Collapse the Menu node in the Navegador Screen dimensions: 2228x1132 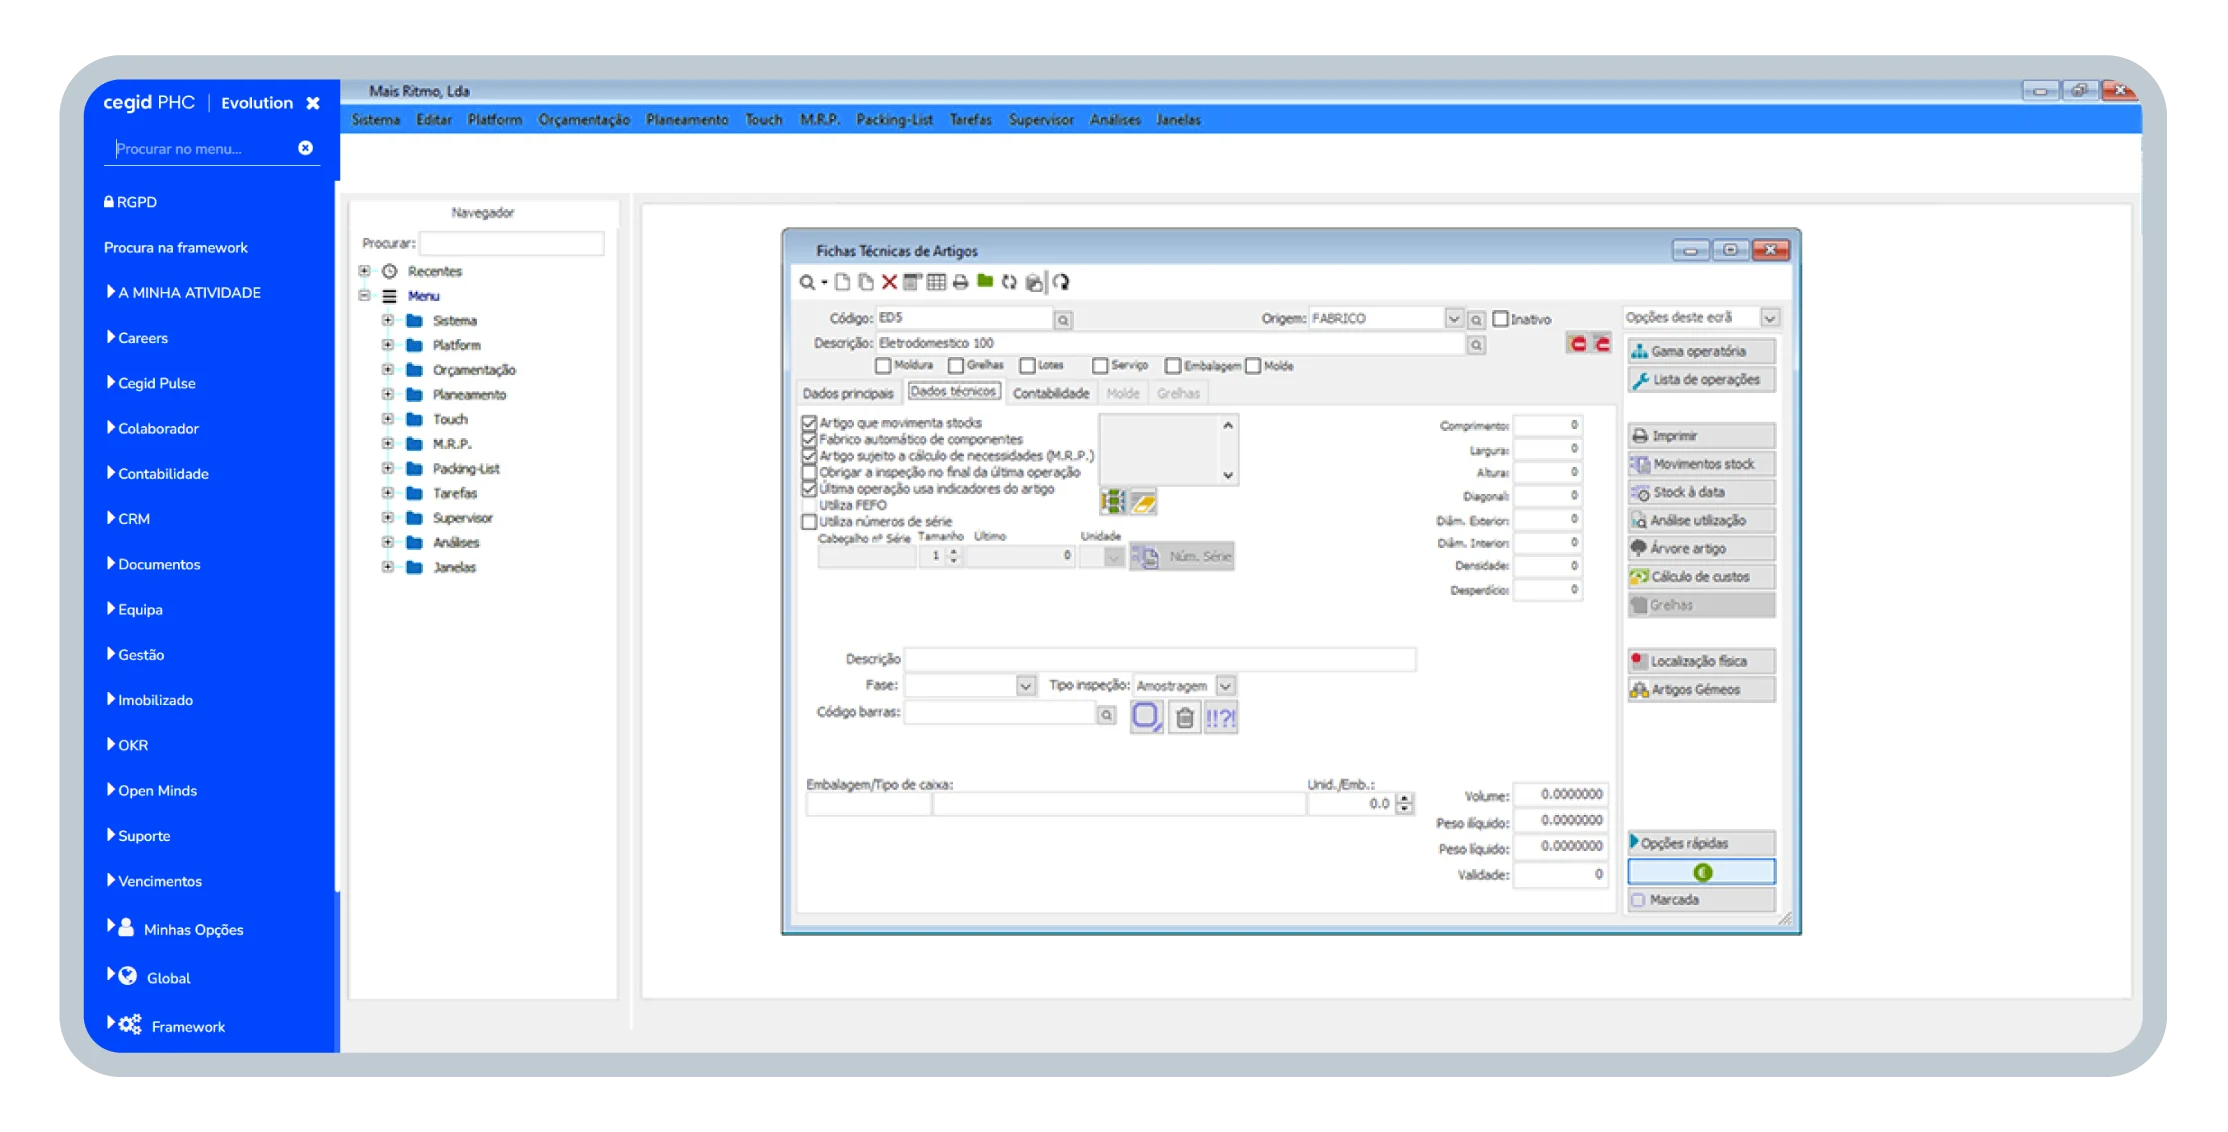pyautogui.click(x=365, y=296)
